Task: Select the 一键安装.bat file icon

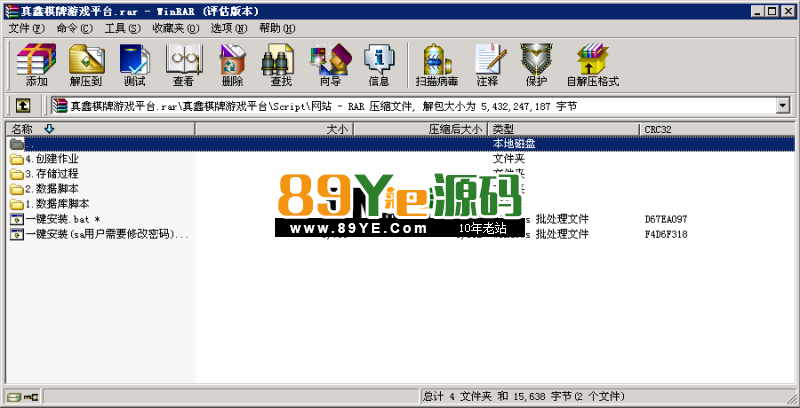Action: coord(17,219)
